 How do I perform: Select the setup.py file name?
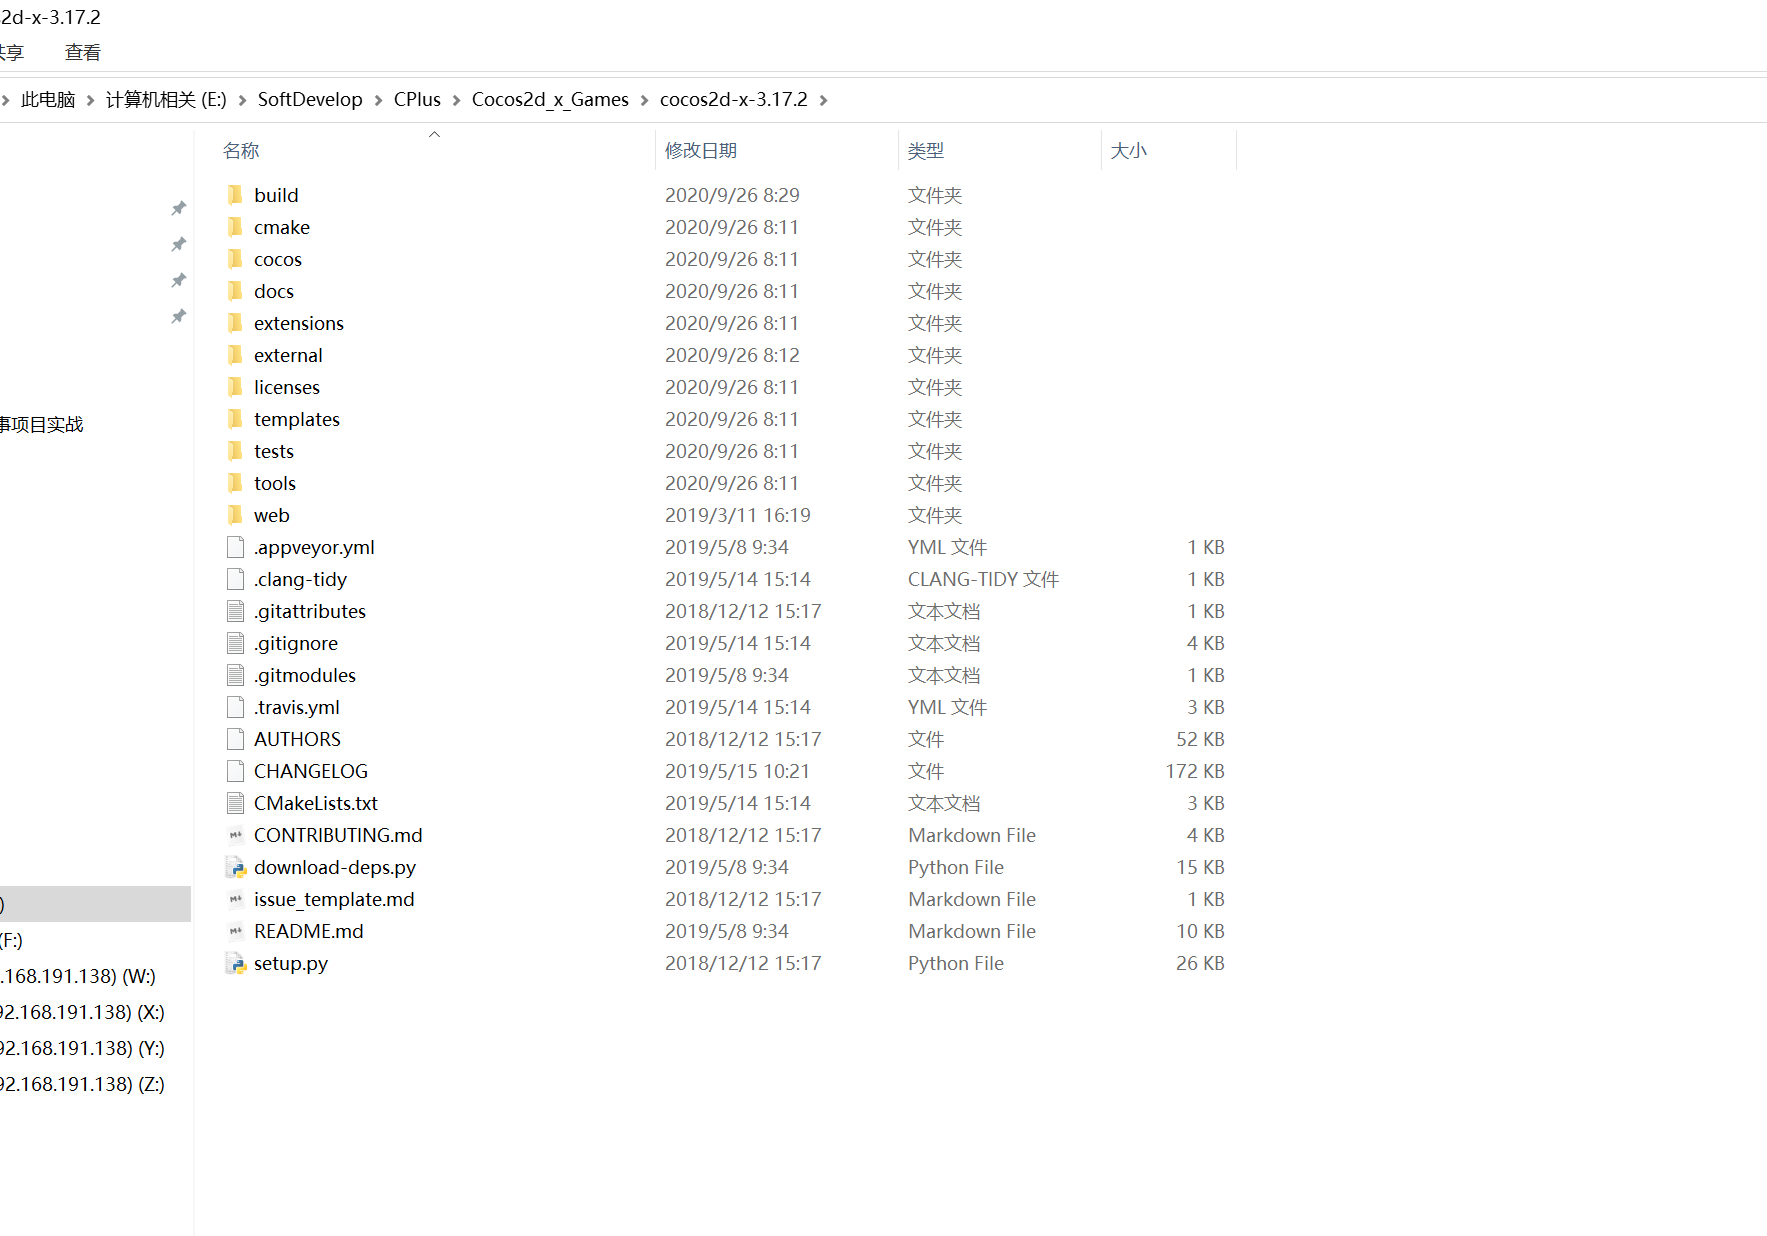(291, 963)
